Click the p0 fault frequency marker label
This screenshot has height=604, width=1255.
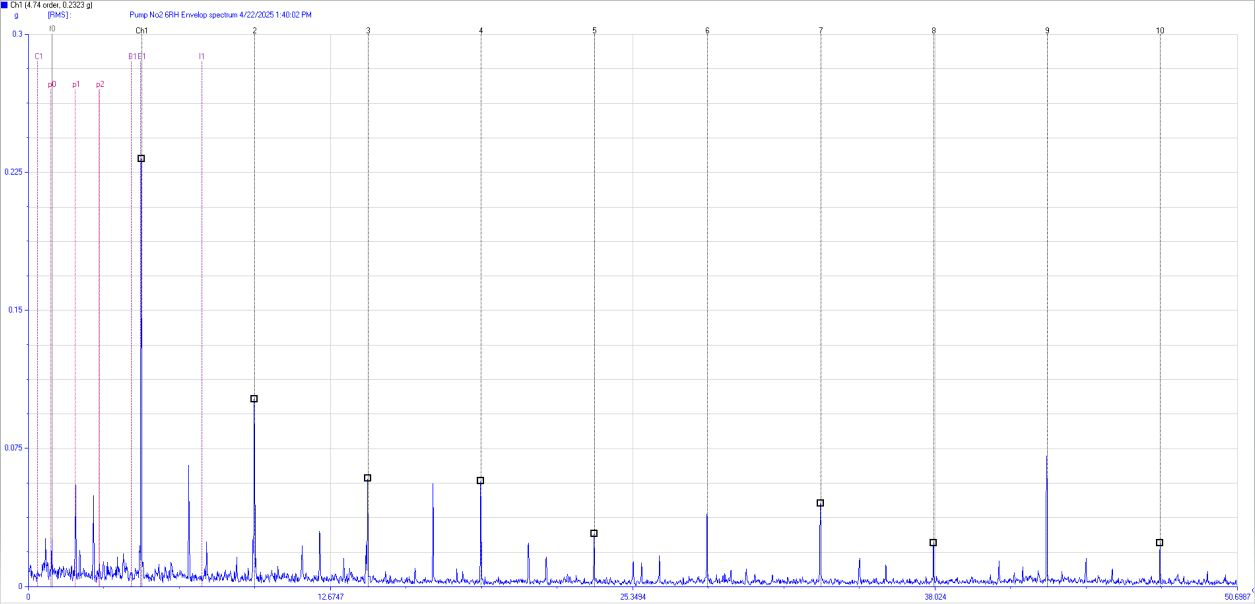(52, 85)
